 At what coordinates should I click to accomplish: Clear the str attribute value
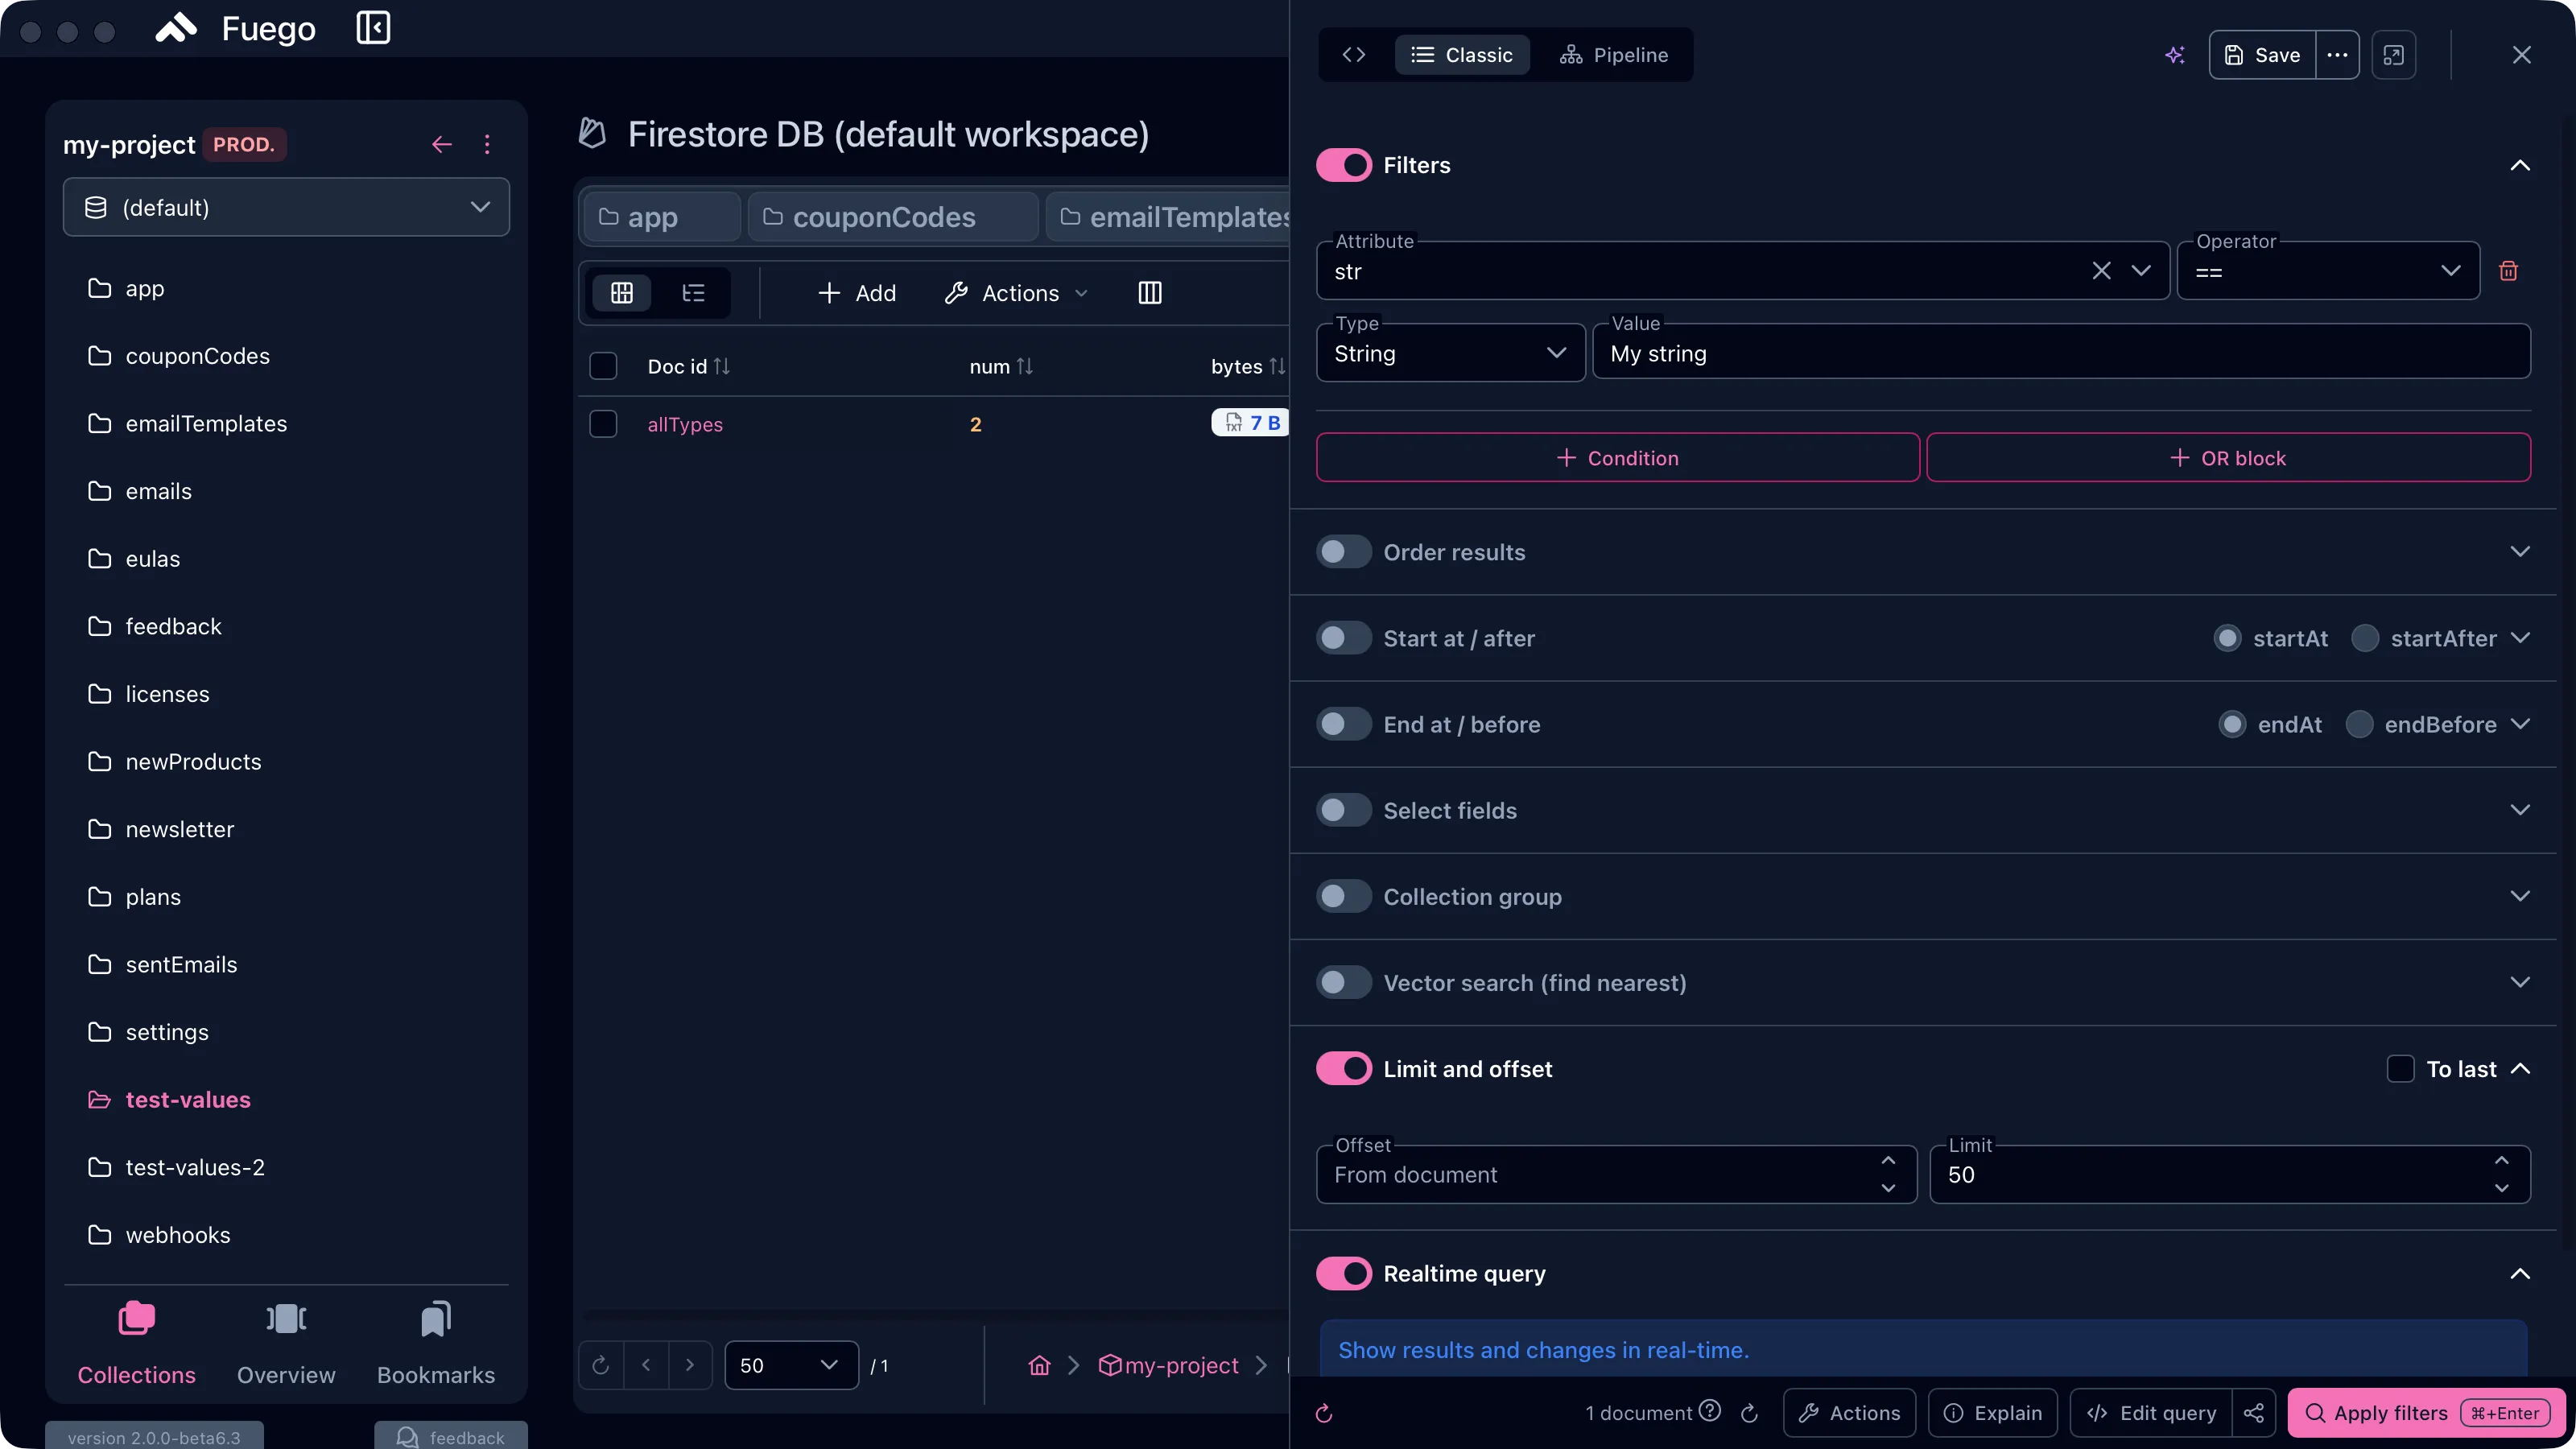coord(2101,271)
